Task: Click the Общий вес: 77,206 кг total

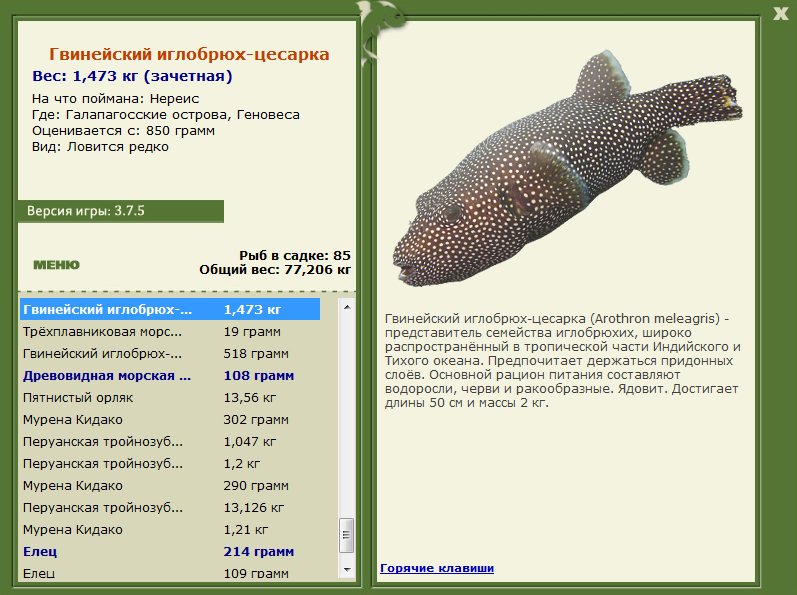Action: 275,270
